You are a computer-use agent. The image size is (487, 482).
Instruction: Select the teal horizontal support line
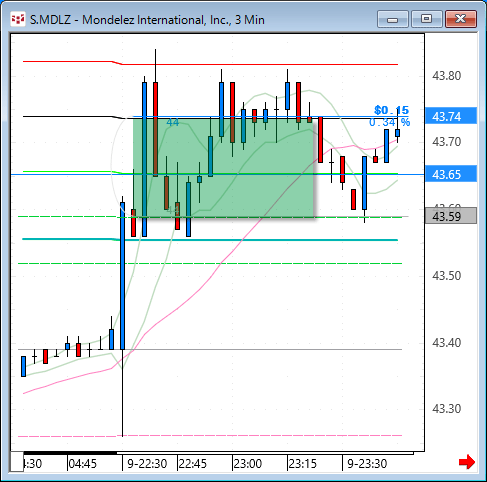[210, 240]
